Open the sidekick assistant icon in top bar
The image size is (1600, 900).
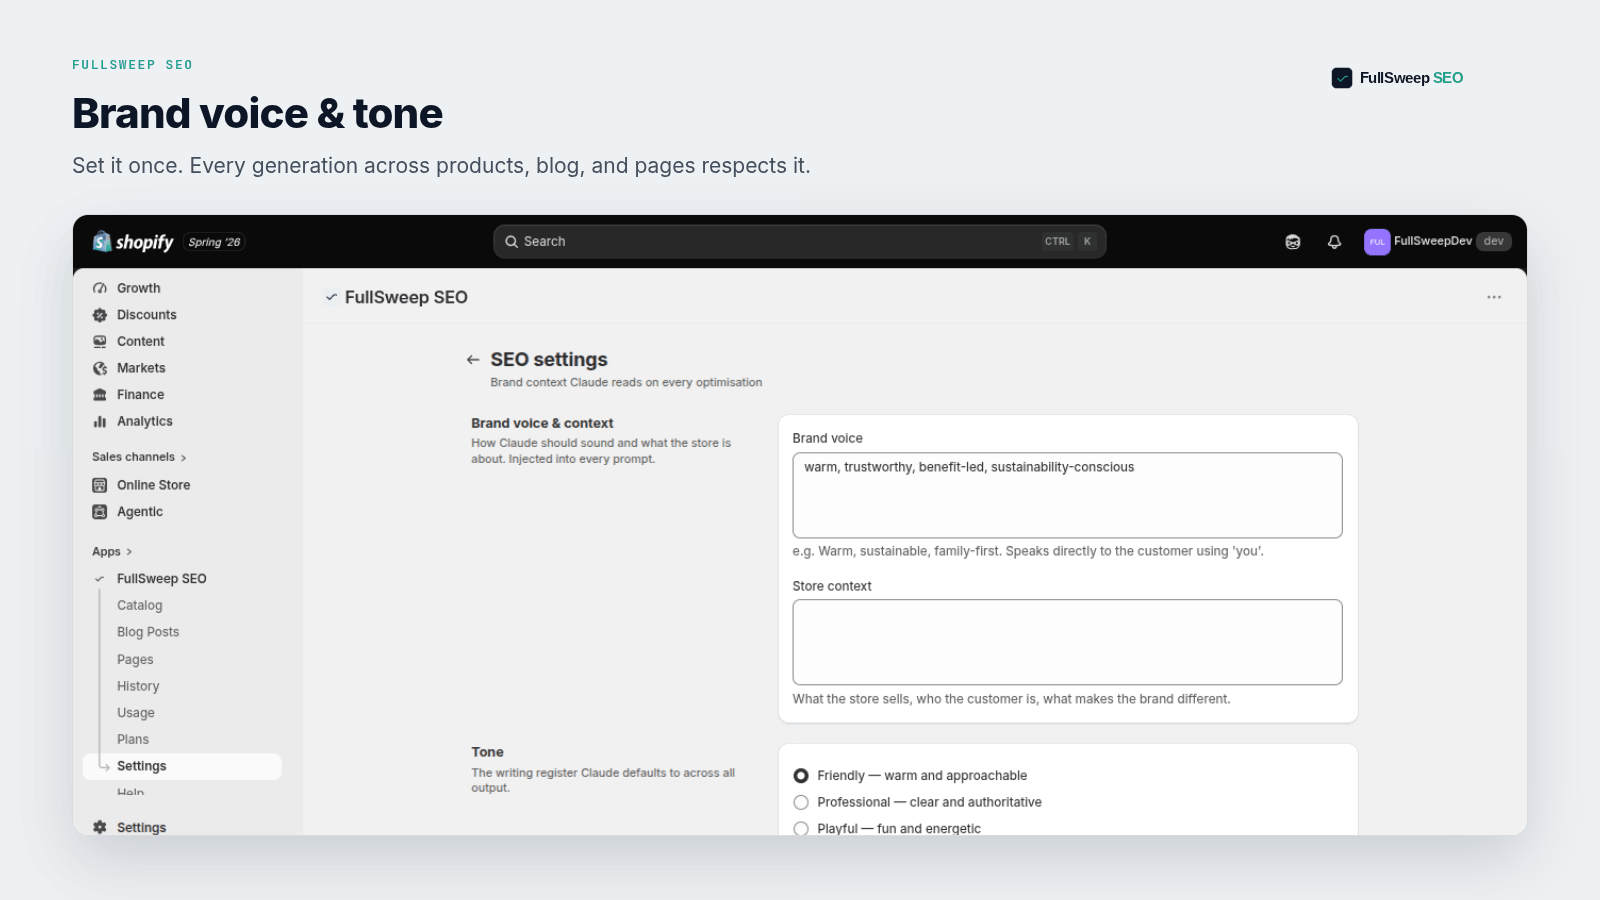[1293, 242]
